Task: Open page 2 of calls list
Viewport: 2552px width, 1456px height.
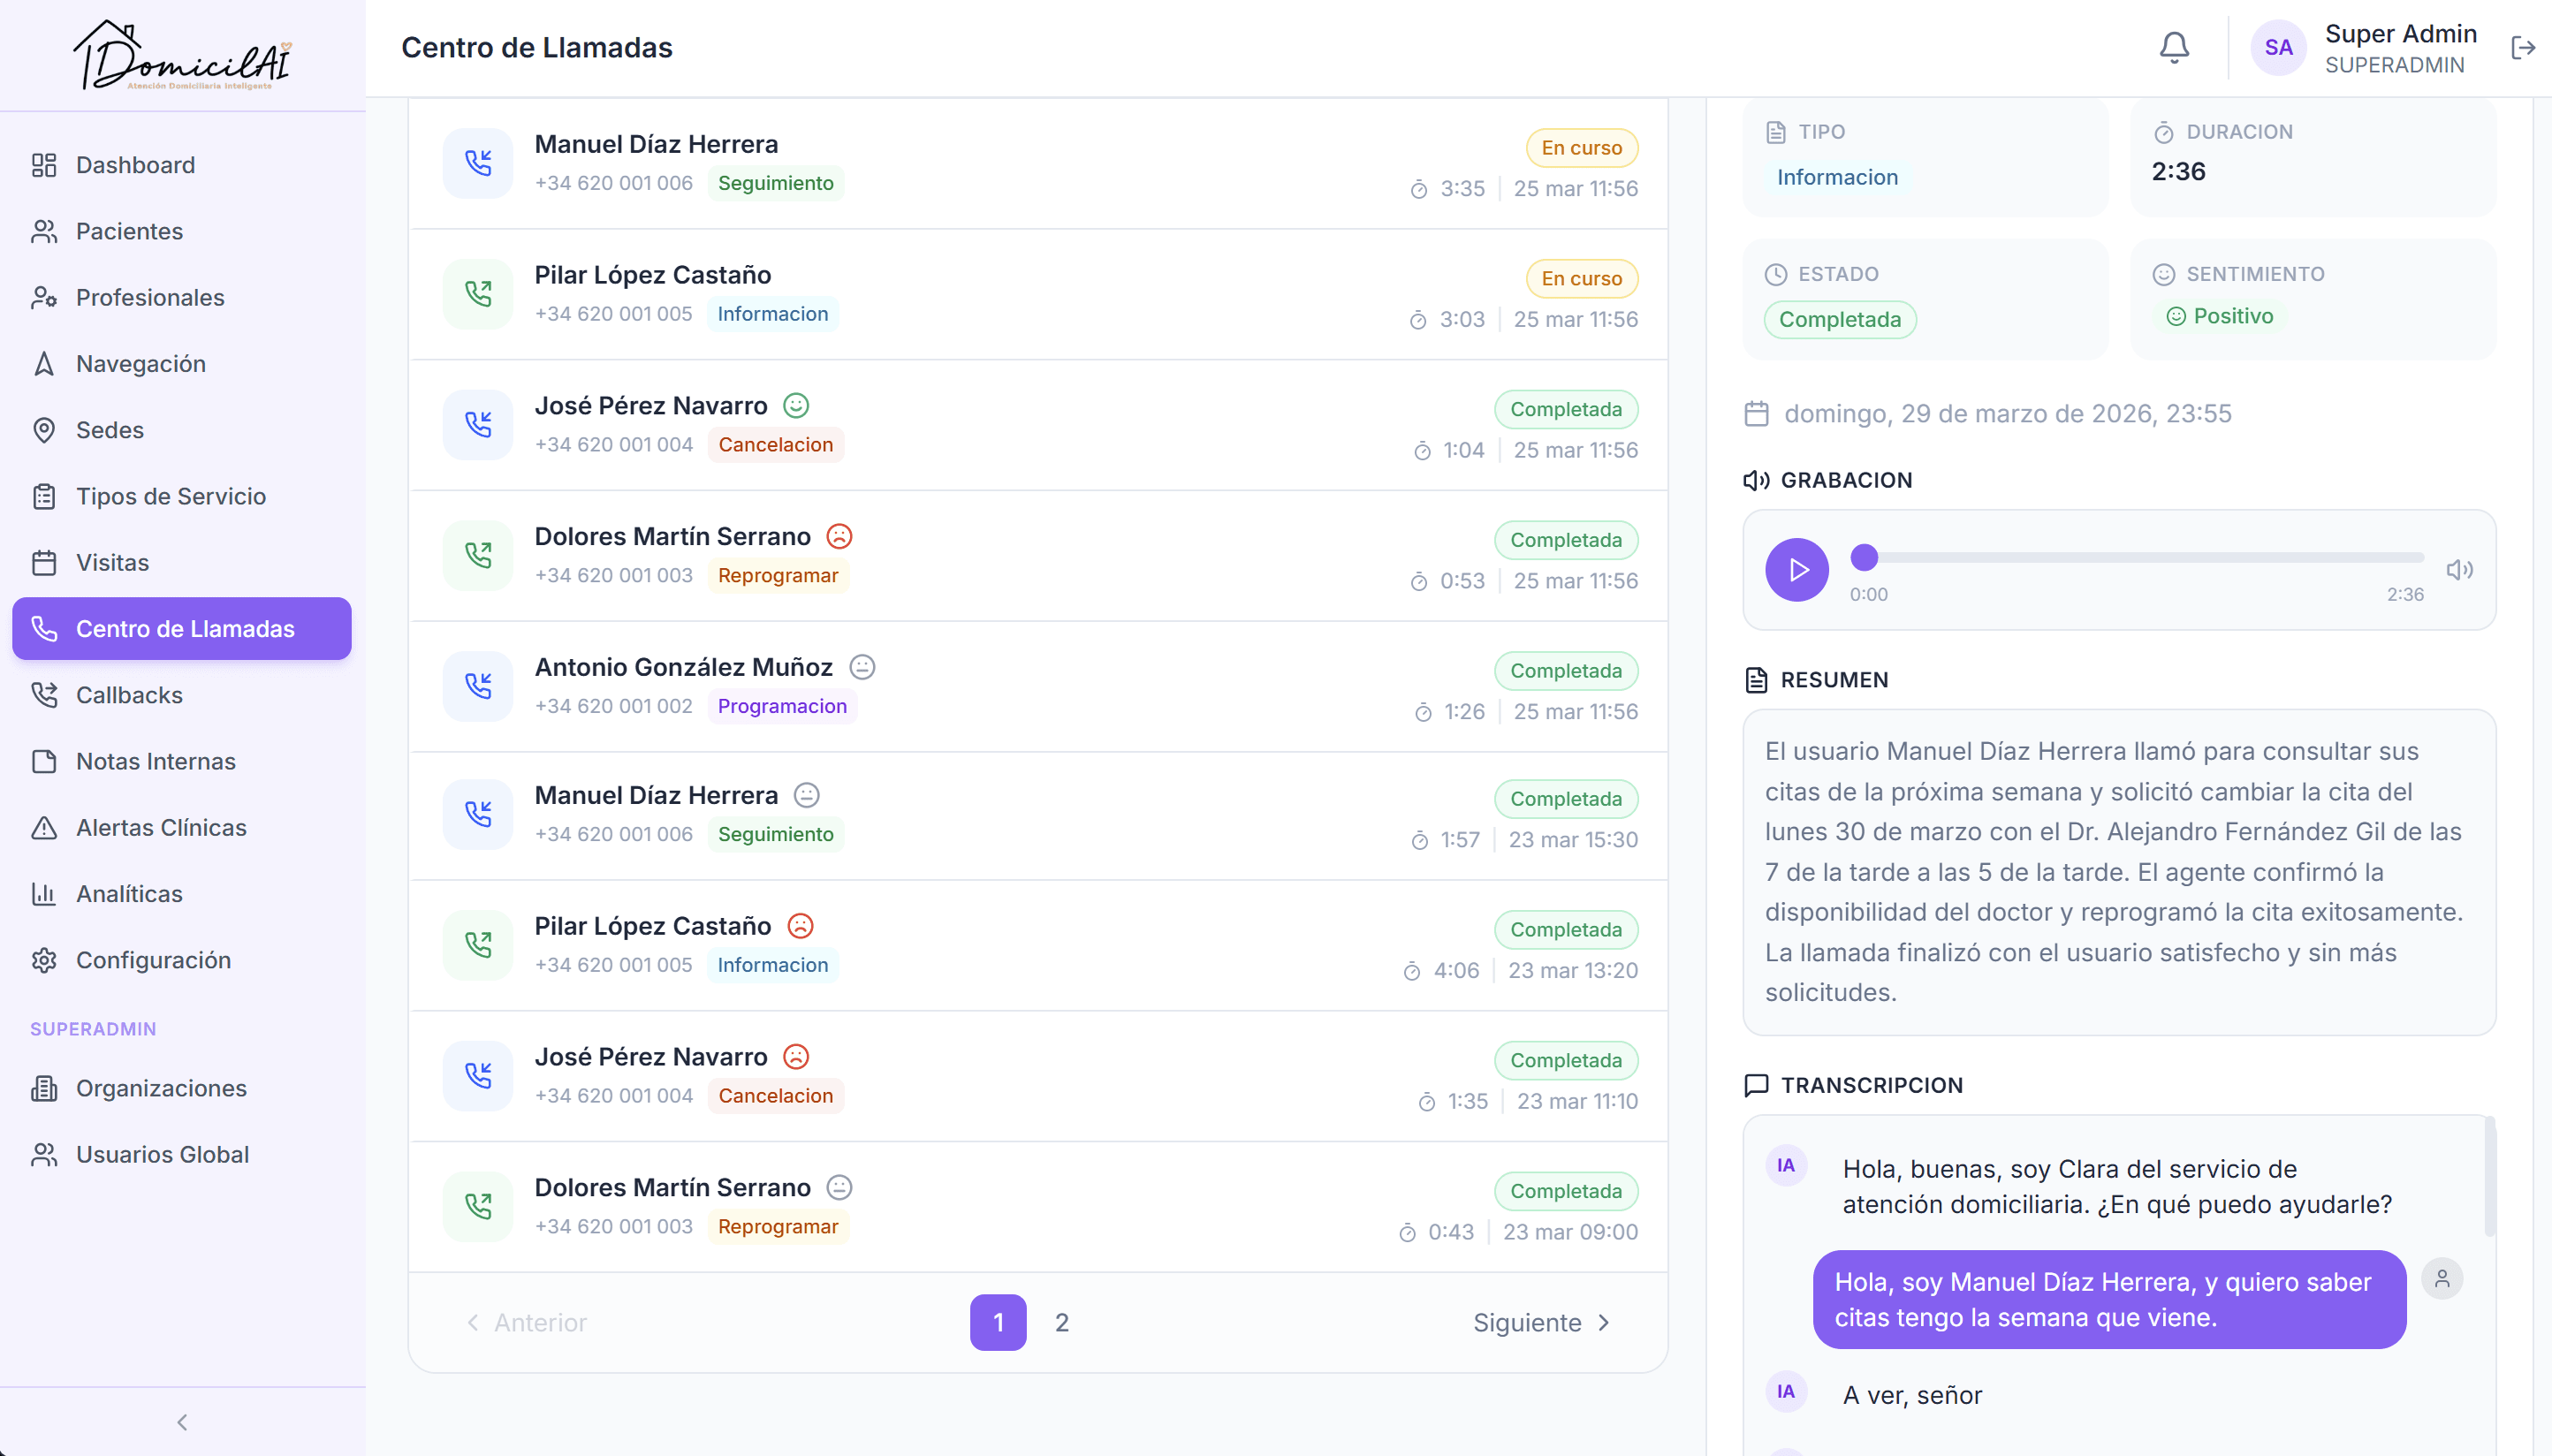Action: coord(1061,1322)
